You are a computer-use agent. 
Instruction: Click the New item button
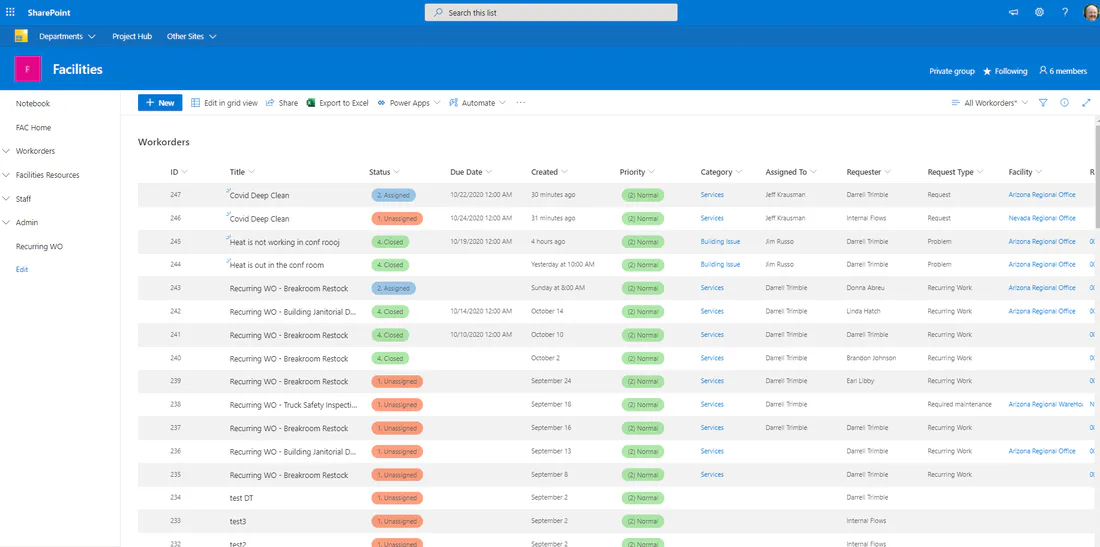click(160, 102)
